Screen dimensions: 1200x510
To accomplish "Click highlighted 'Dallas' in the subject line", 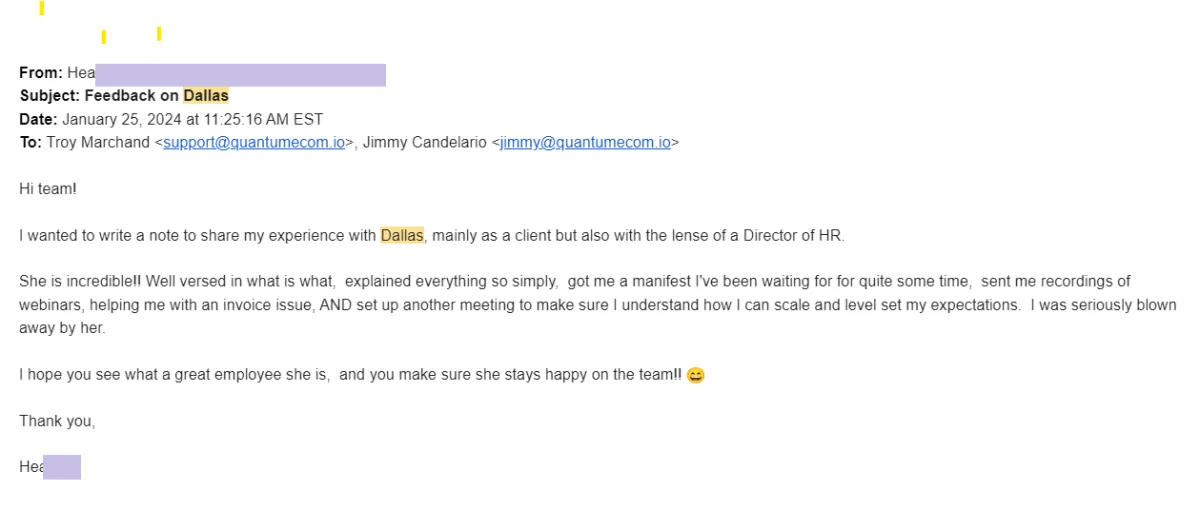I will (206, 97).
